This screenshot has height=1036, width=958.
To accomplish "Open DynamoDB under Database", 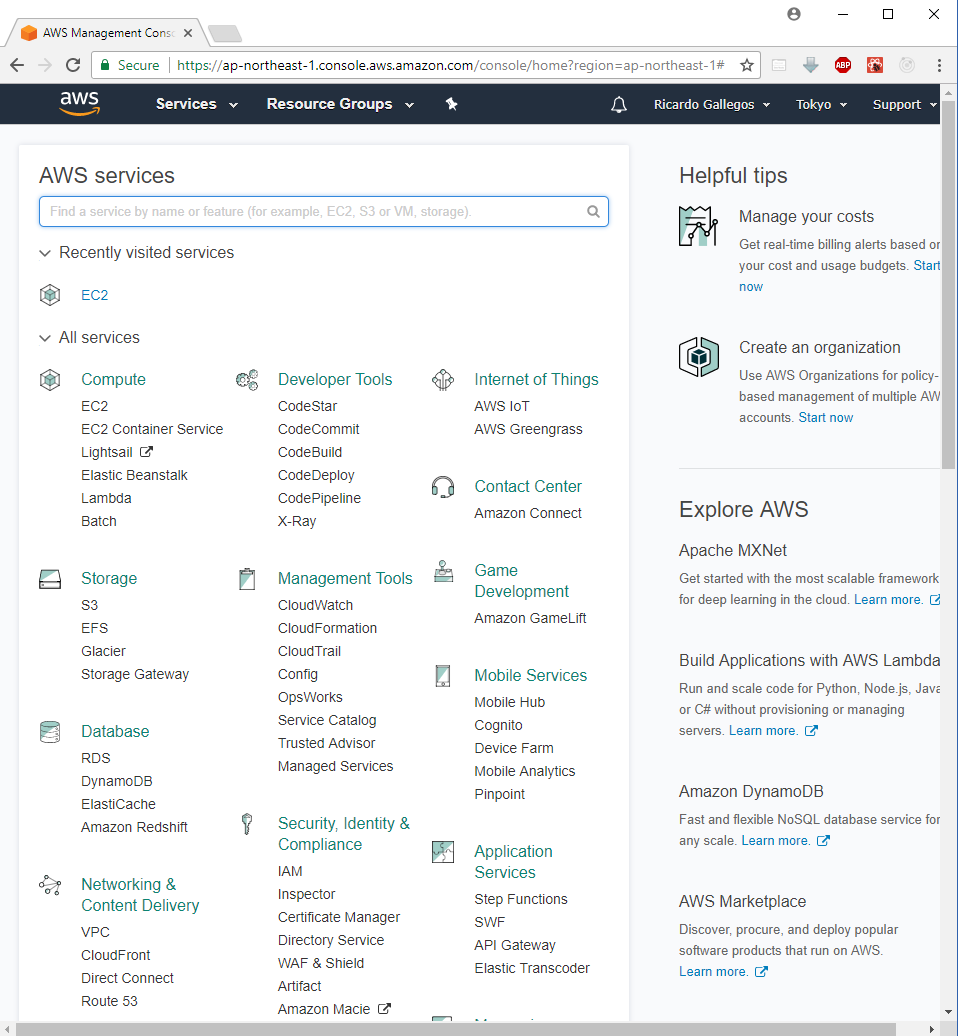I will (x=117, y=781).
